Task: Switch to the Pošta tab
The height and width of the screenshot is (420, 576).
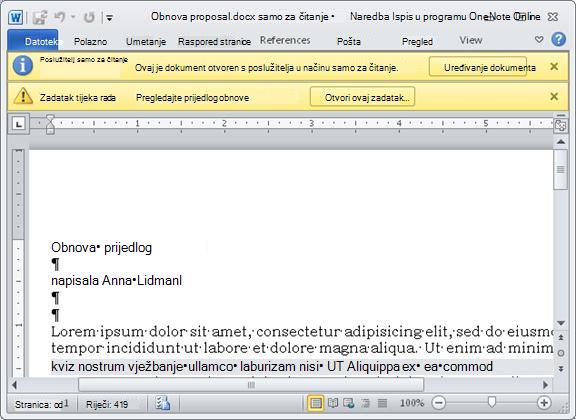Action: [x=349, y=42]
